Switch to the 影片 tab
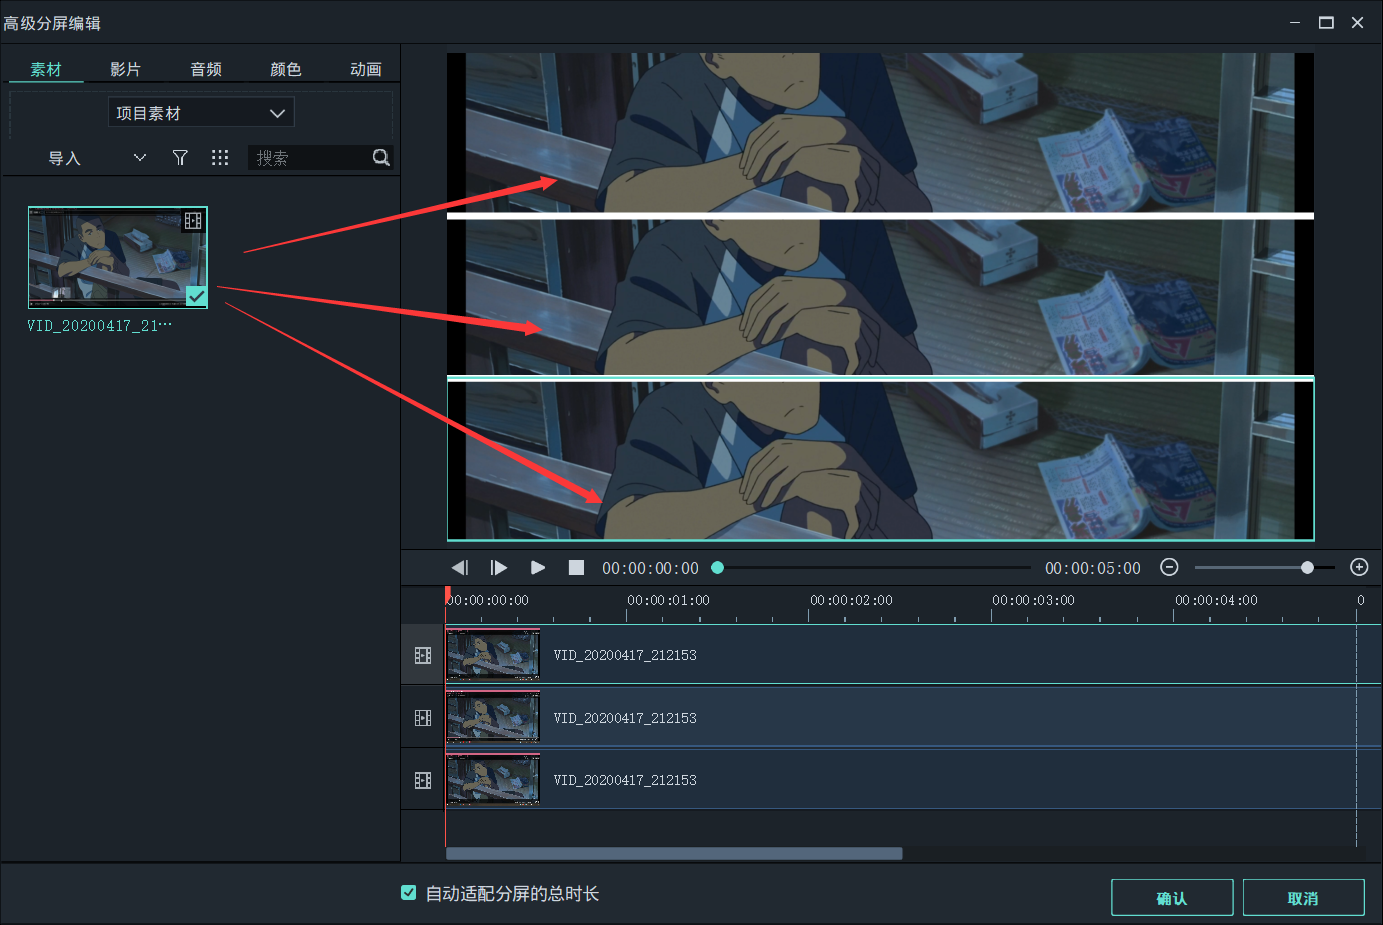This screenshot has height=925, width=1383. (x=125, y=69)
